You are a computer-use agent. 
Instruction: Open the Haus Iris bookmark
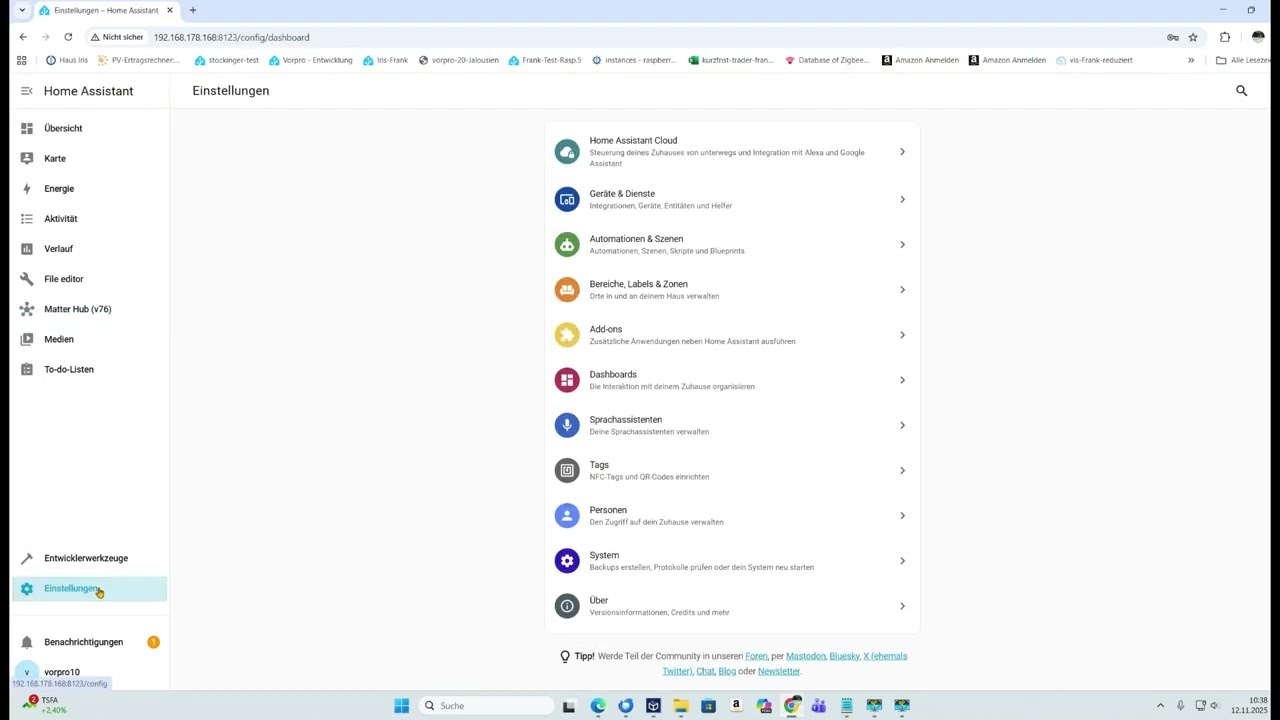(67, 60)
